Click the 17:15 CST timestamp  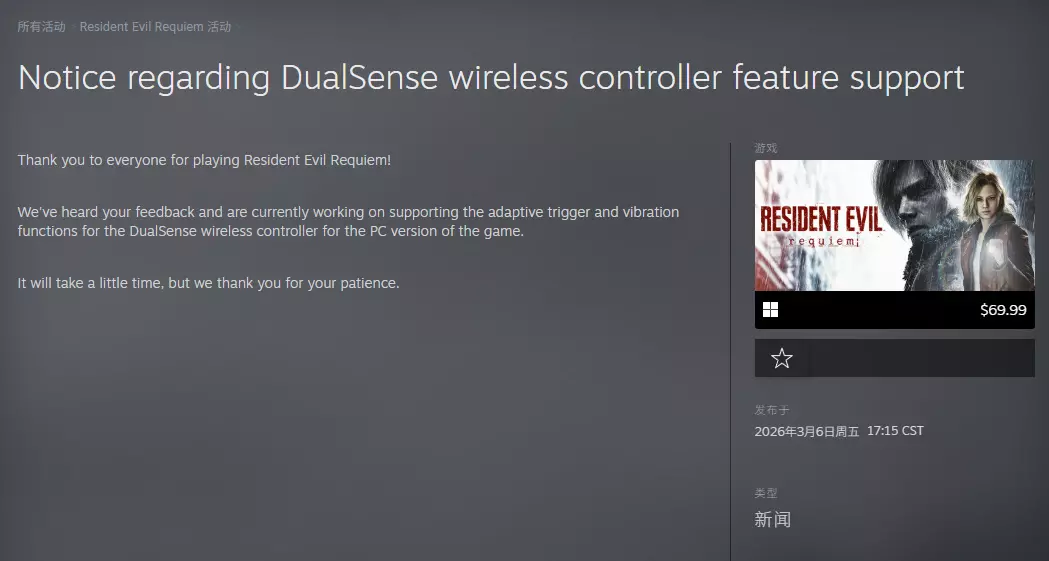pyautogui.click(x=895, y=431)
